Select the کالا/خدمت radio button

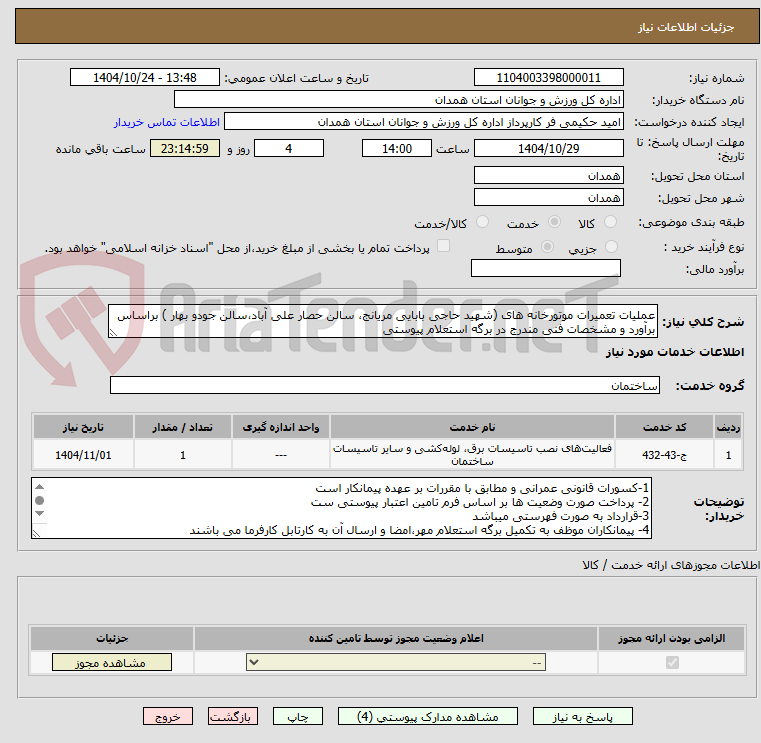tap(482, 222)
